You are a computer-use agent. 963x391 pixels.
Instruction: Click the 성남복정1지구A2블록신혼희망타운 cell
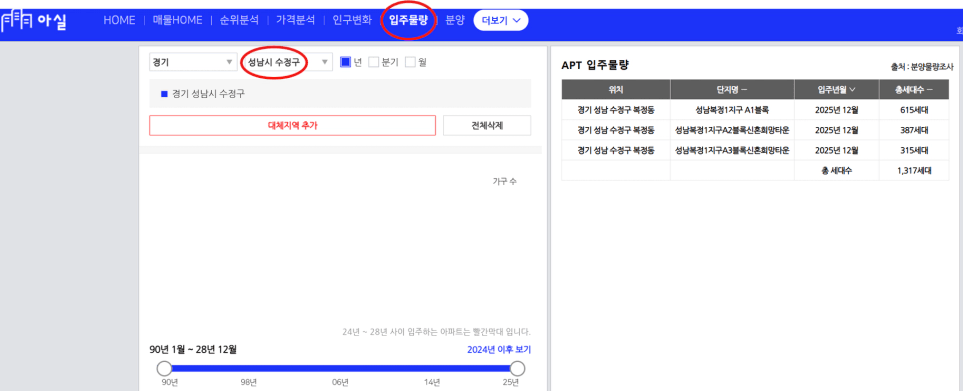(732, 130)
